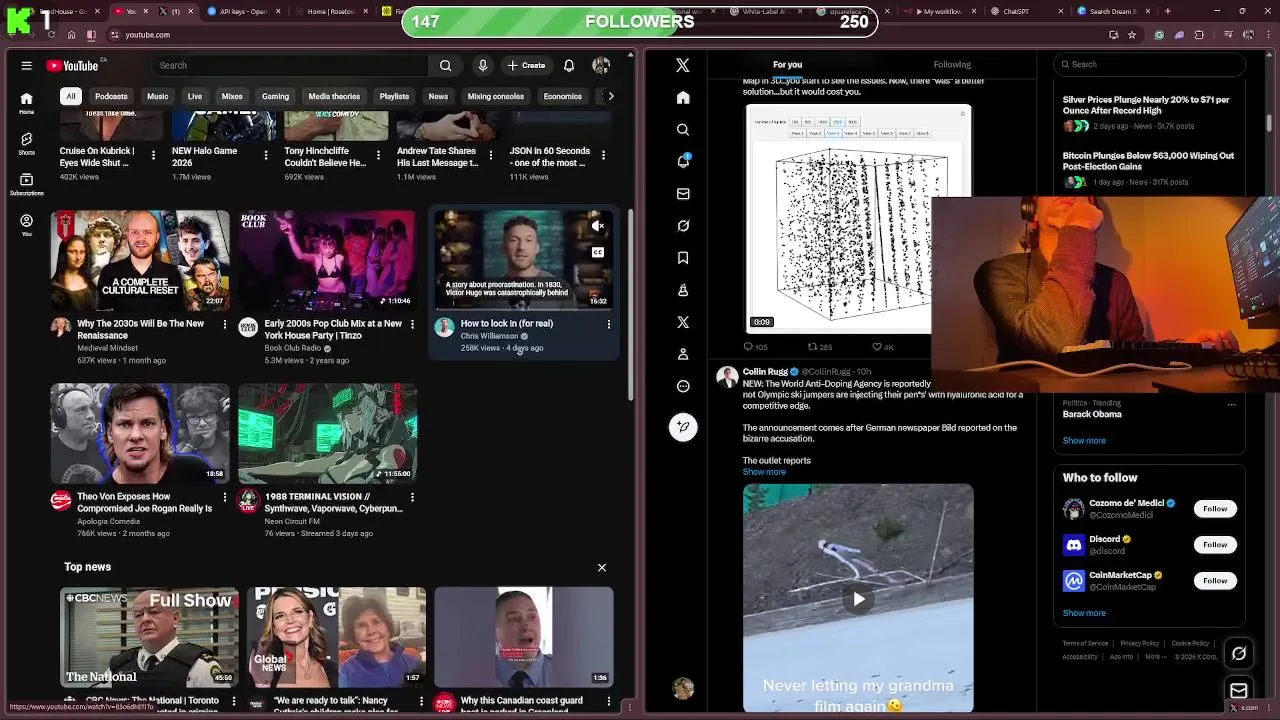This screenshot has height=720, width=1280.
Task: Reply to the 3D map post
Action: coord(755,347)
